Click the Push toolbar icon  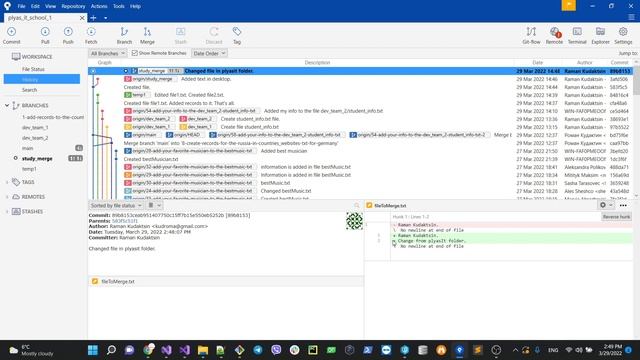coord(68,36)
